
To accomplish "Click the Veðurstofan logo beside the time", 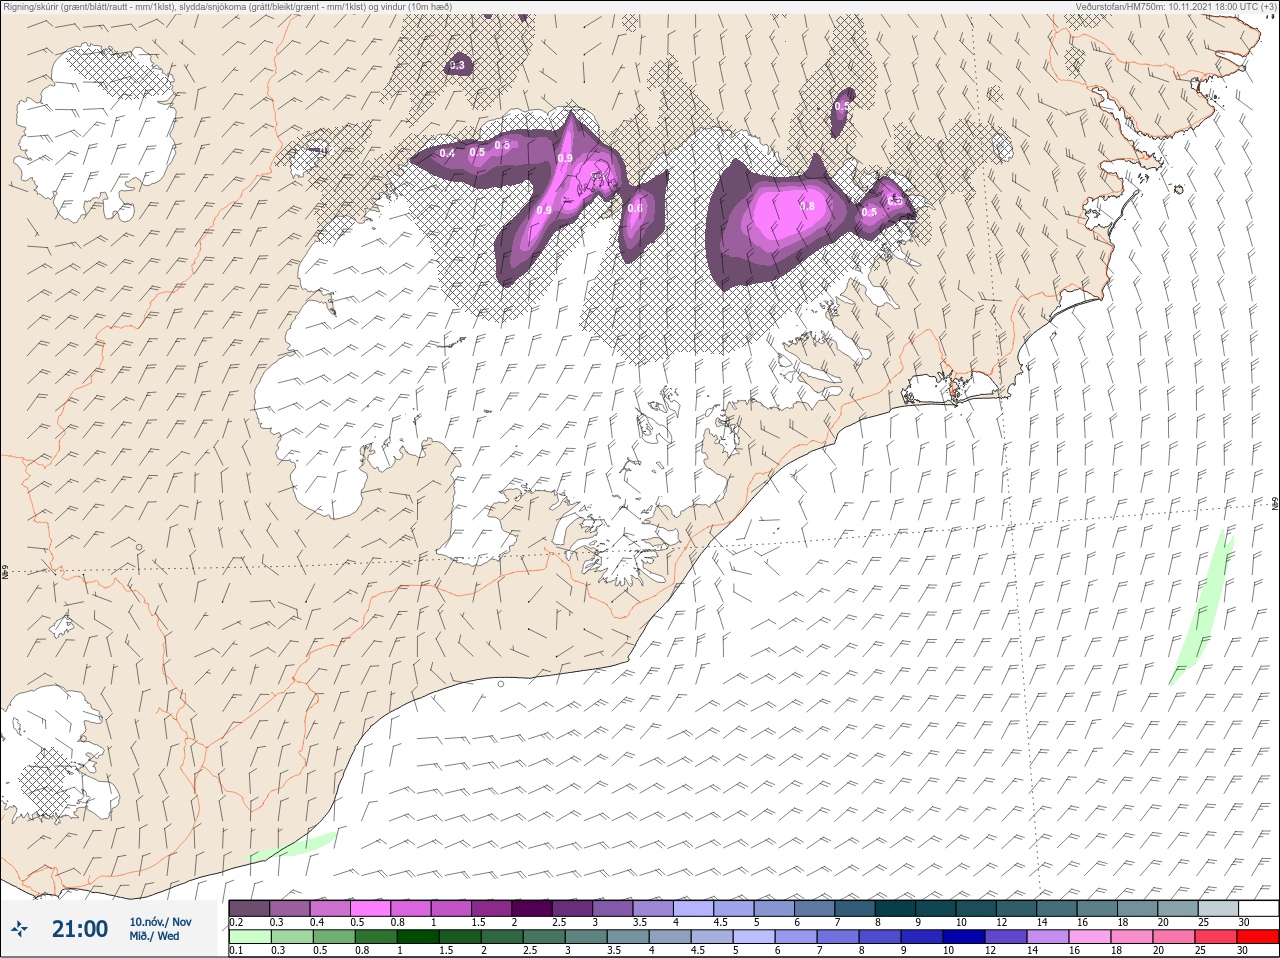I will coord(19,929).
